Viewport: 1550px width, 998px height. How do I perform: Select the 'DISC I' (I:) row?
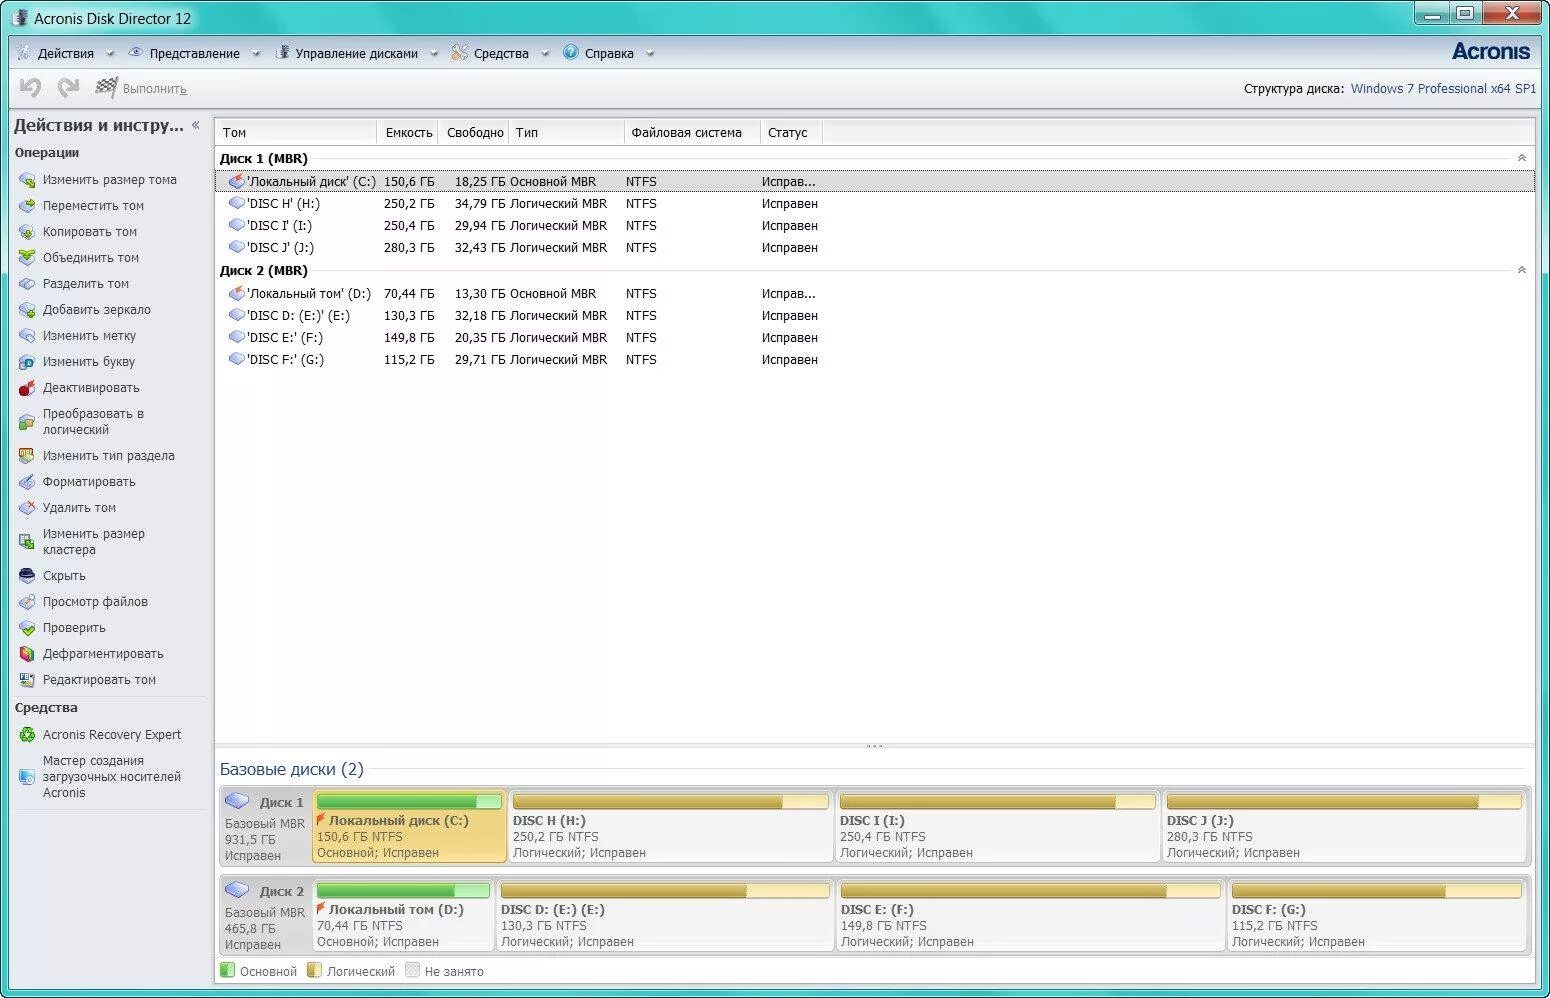pos(875,226)
